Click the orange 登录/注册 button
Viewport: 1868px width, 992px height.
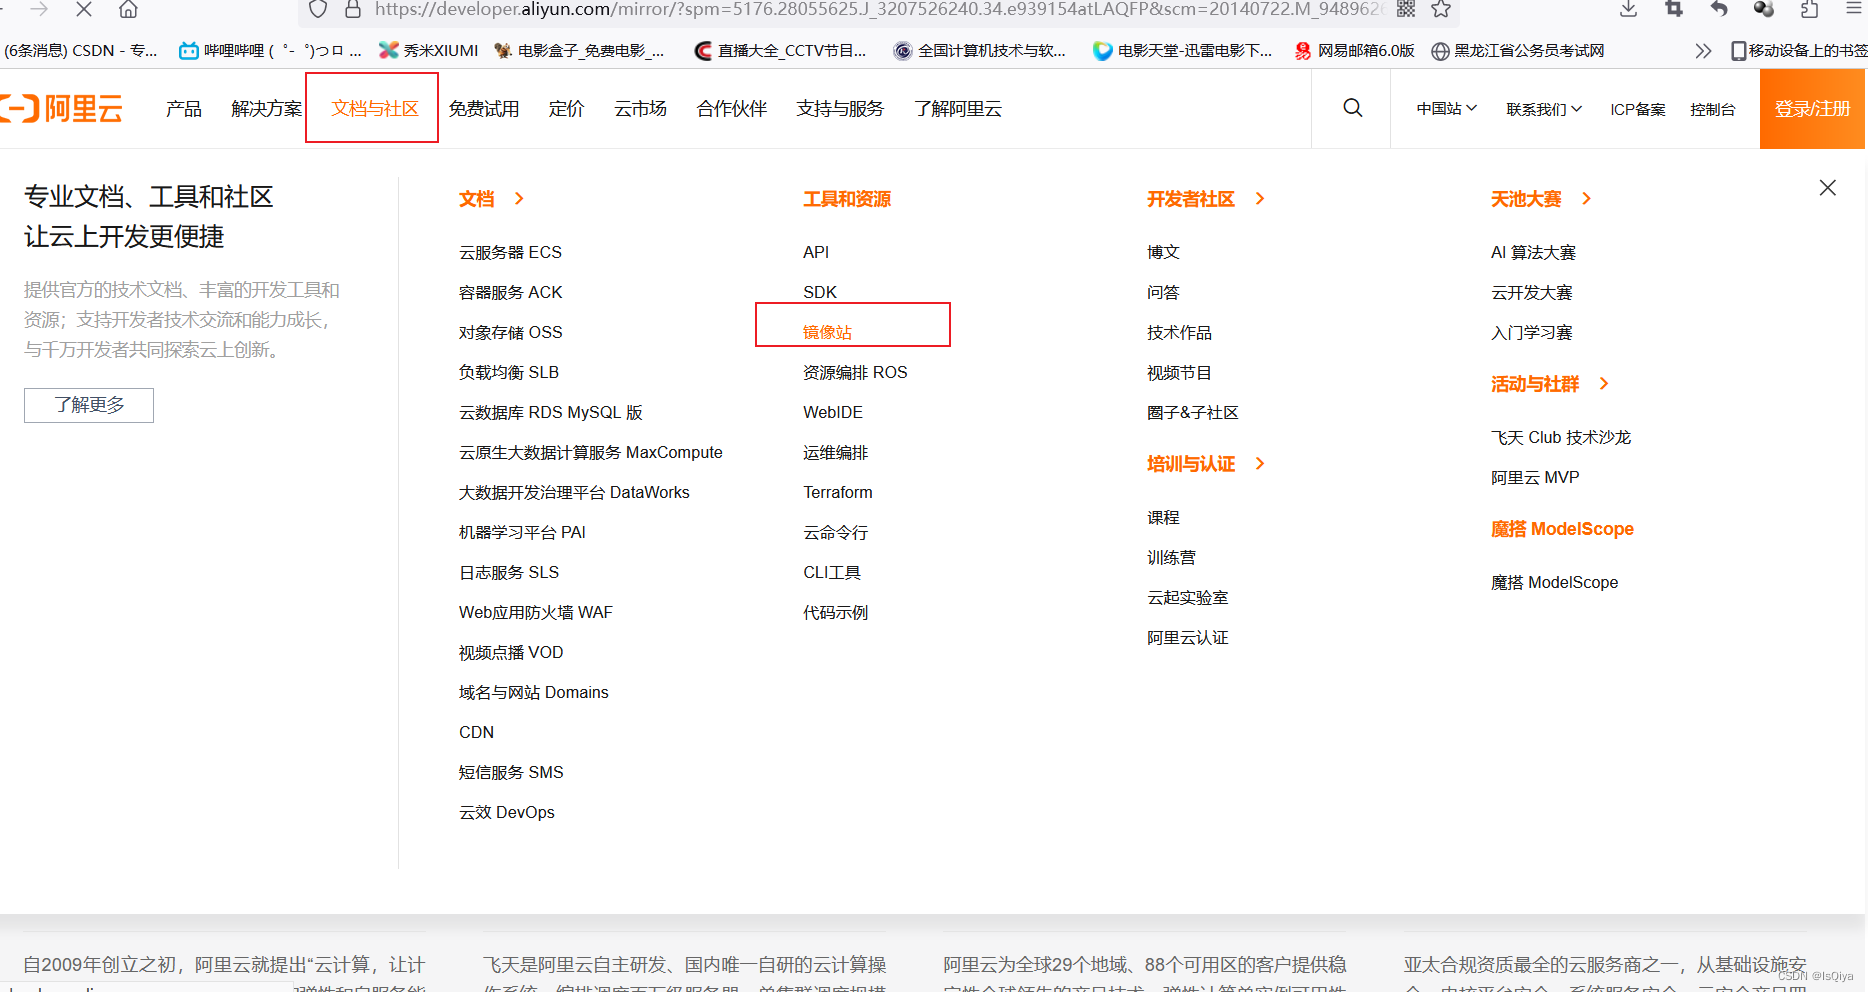click(x=1812, y=109)
